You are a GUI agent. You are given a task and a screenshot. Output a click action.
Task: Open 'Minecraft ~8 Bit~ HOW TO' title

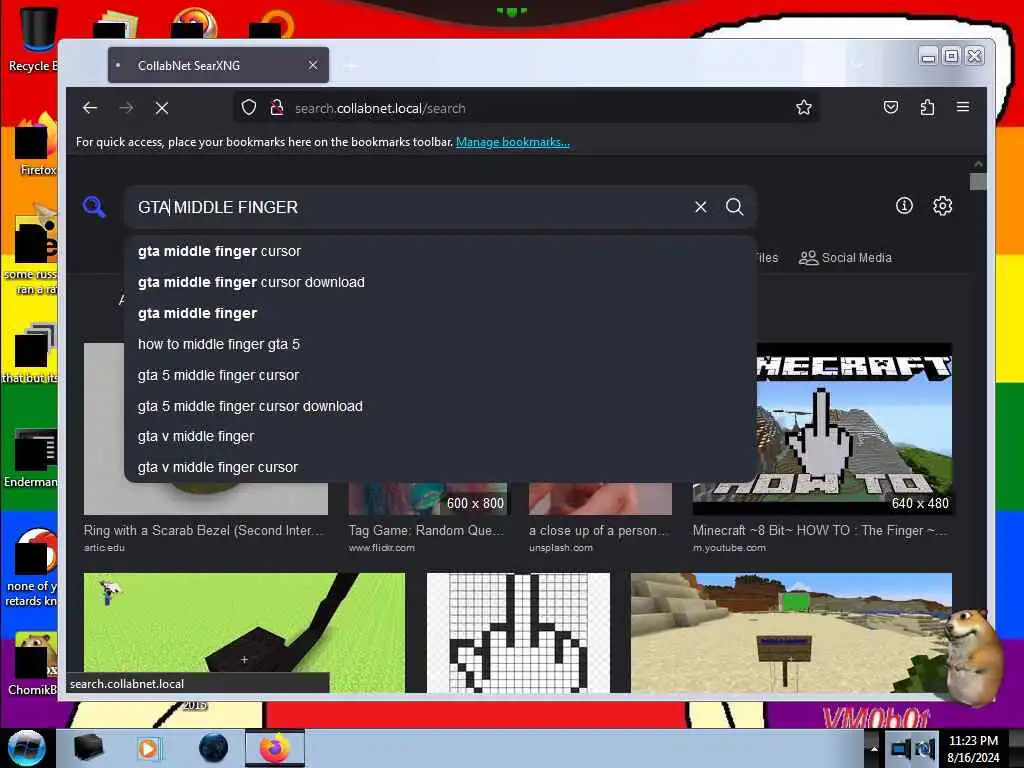click(820, 530)
